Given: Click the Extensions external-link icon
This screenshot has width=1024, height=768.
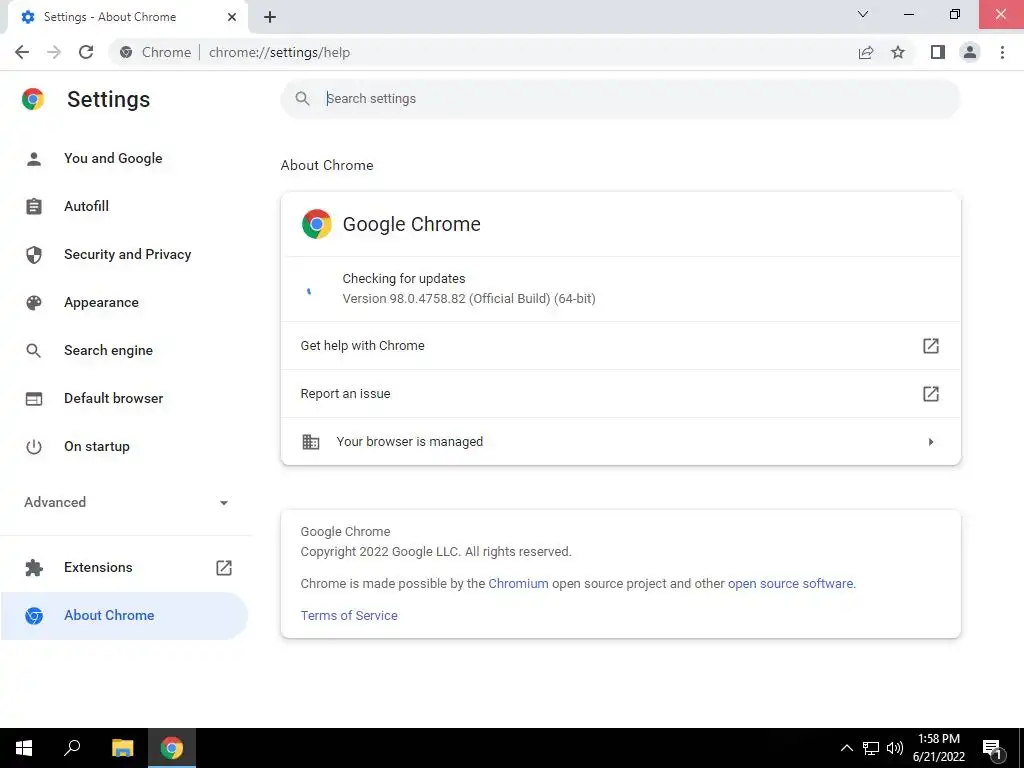Looking at the screenshot, I should point(224,568).
